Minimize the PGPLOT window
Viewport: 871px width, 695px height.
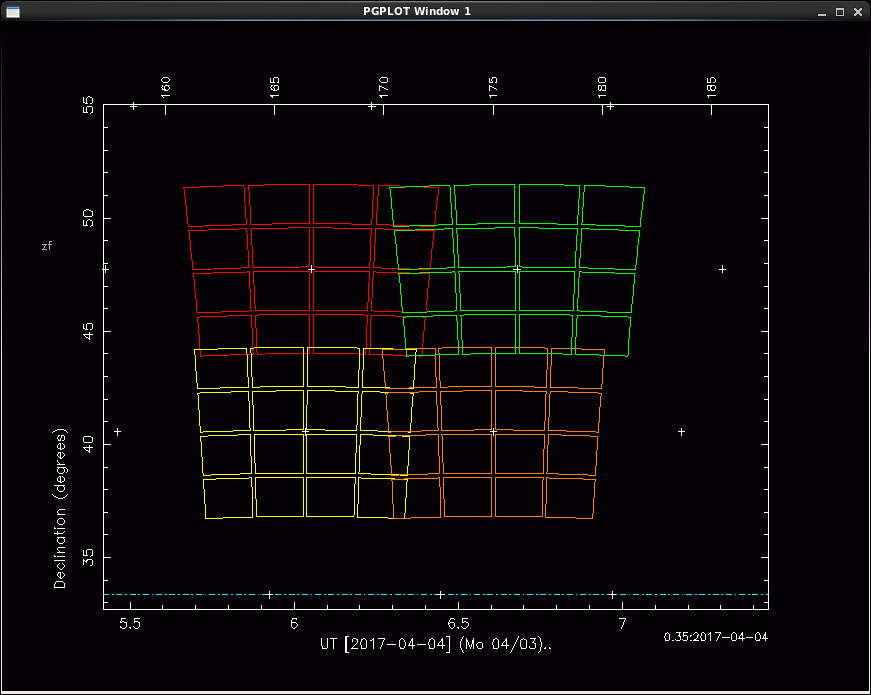click(x=822, y=12)
